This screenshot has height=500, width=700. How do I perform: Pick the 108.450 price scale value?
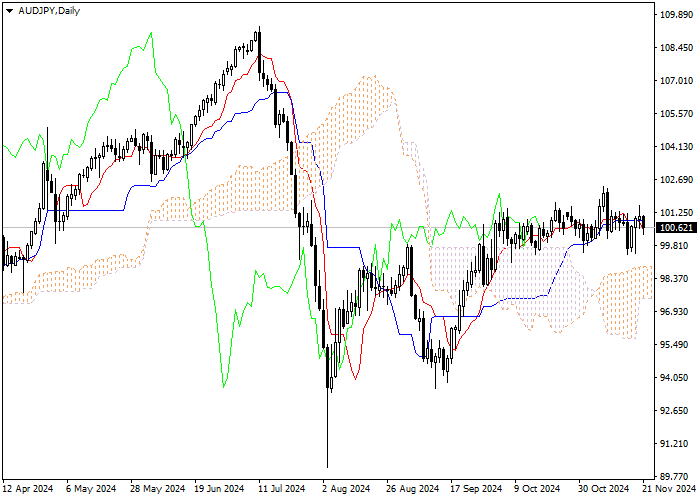point(676,48)
